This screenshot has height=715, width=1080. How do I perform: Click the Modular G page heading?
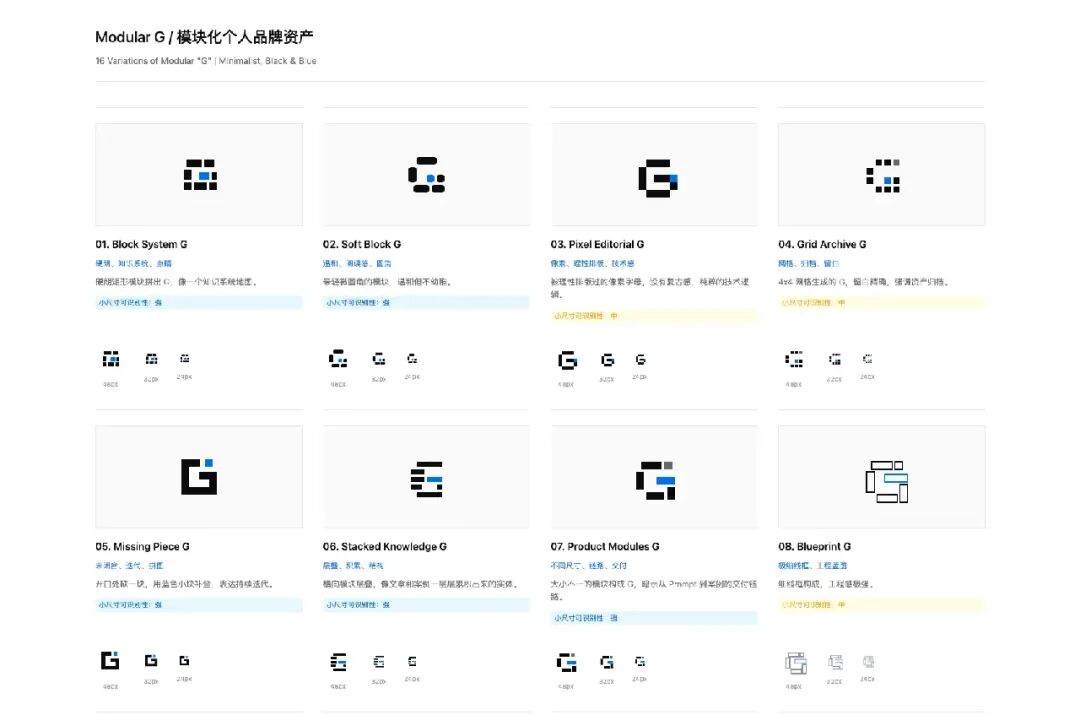(204, 37)
